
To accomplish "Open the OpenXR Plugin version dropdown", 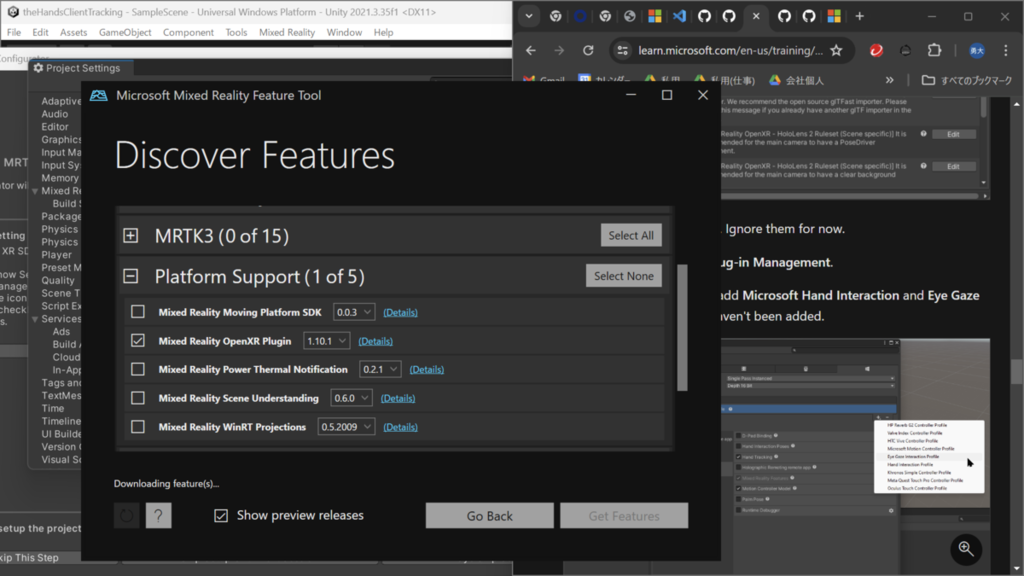I will (x=326, y=341).
